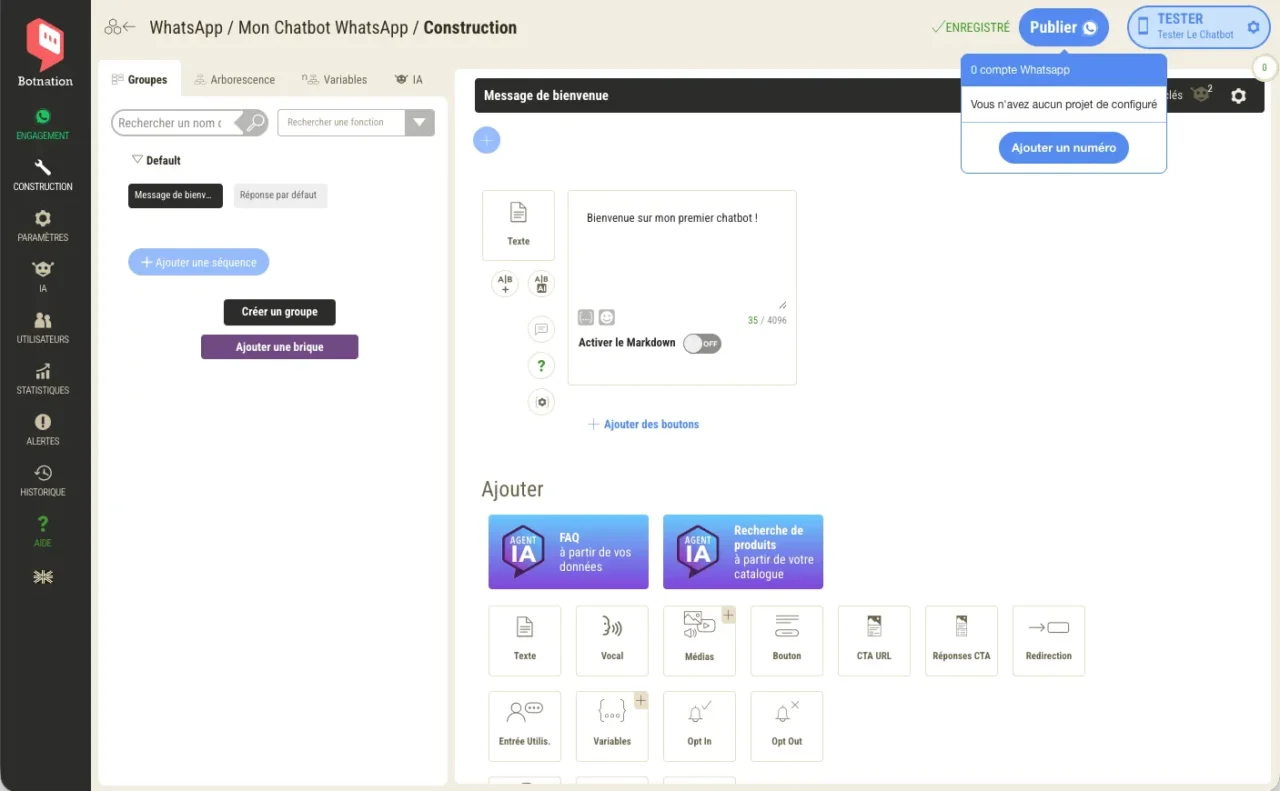Add an Agent IA FAQ block

(x=568, y=552)
